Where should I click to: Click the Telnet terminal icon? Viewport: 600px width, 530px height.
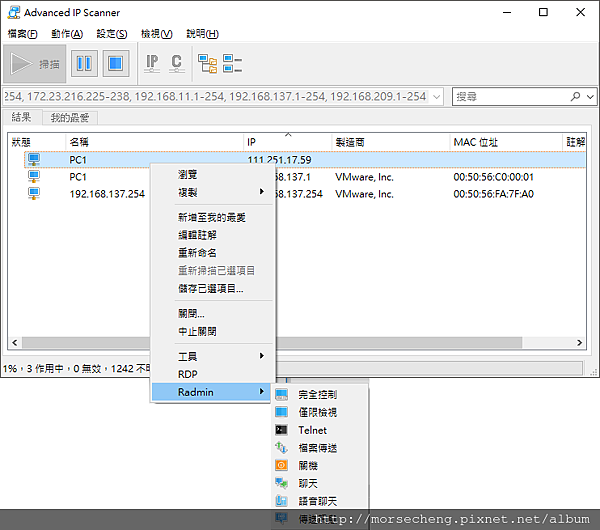tap(281, 430)
